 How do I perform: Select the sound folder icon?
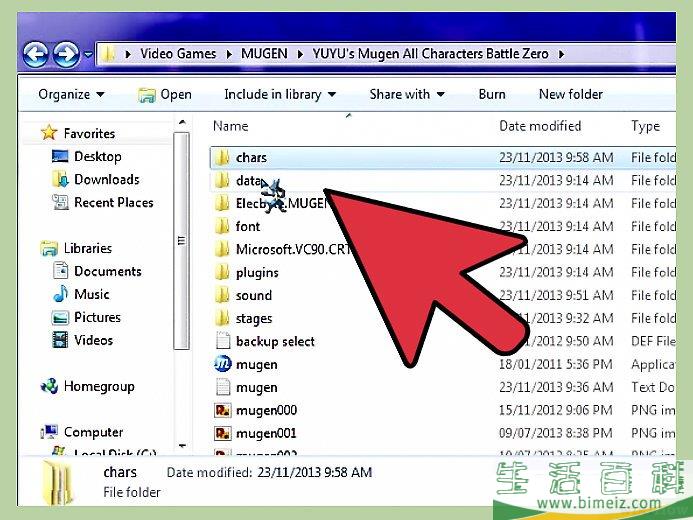pos(222,295)
